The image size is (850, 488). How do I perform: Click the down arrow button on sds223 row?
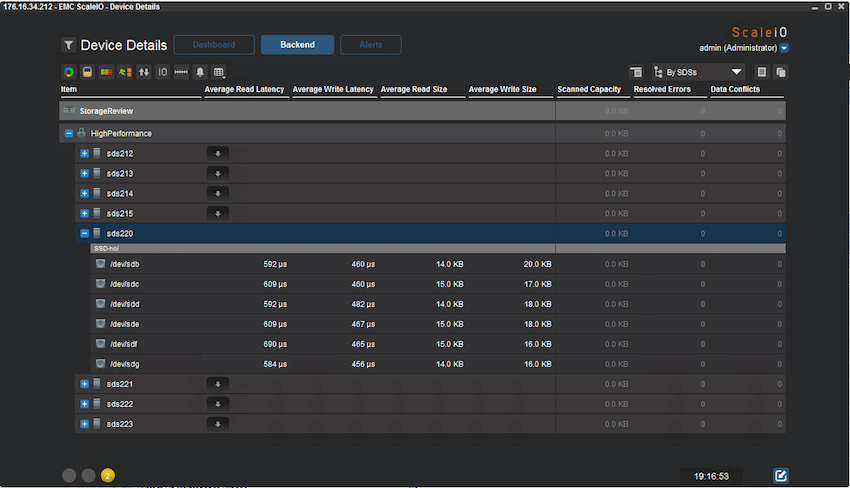pyautogui.click(x=218, y=424)
